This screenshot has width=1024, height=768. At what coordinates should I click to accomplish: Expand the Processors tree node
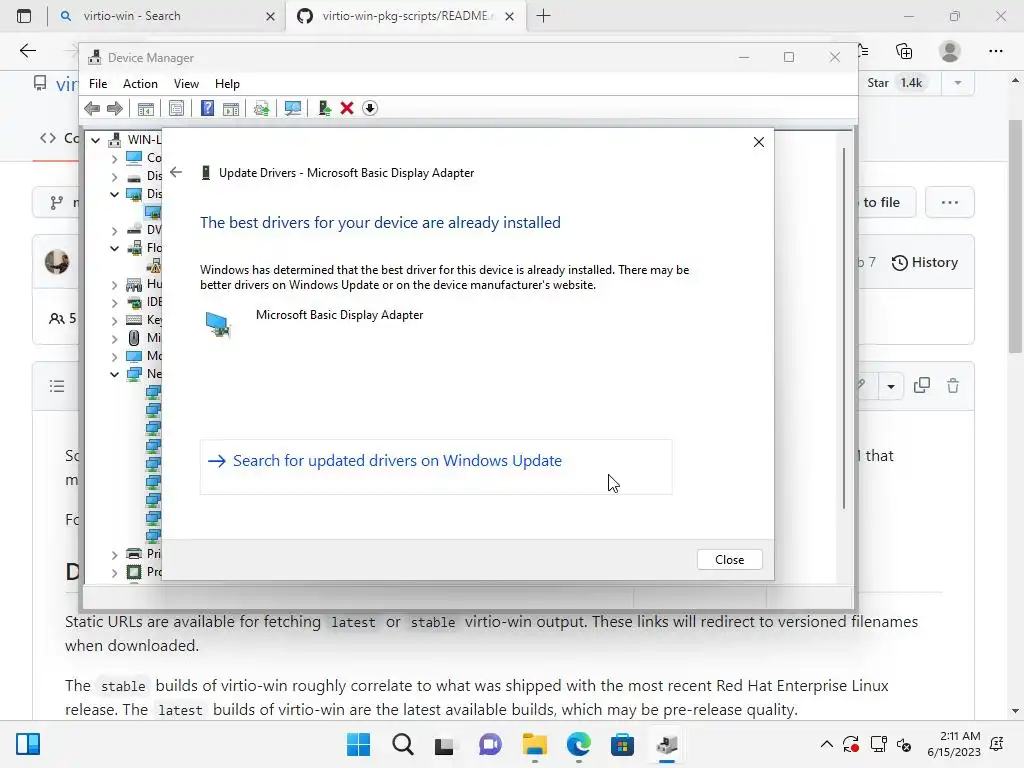point(114,572)
